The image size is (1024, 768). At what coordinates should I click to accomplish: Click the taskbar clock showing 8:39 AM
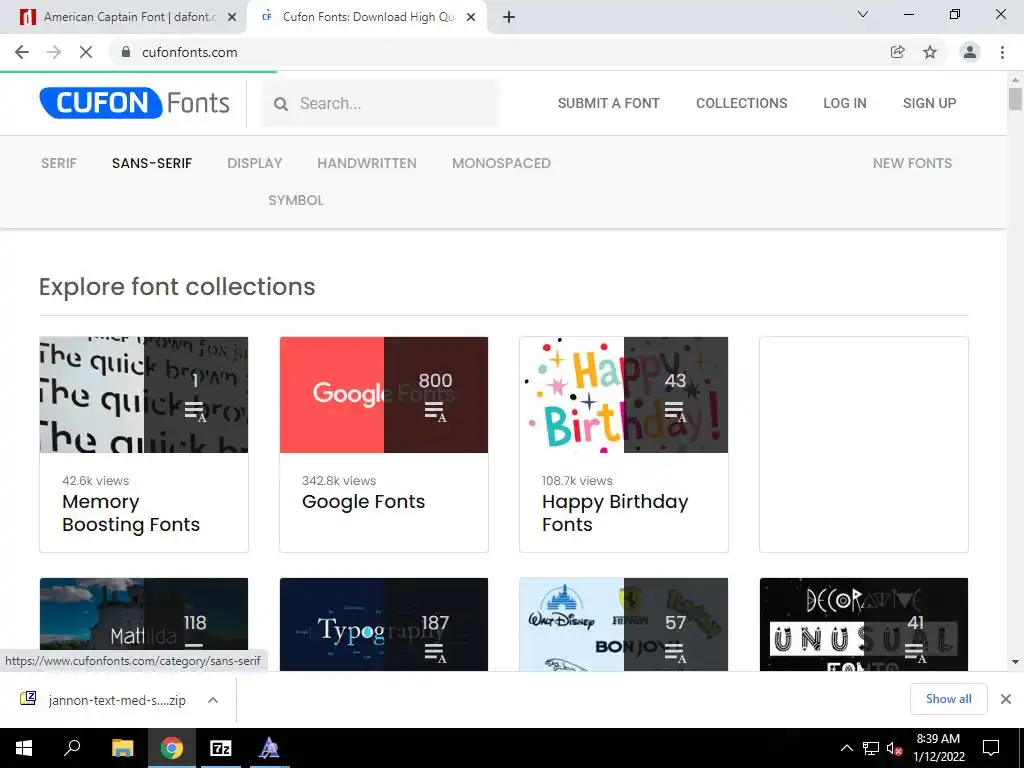click(x=938, y=748)
